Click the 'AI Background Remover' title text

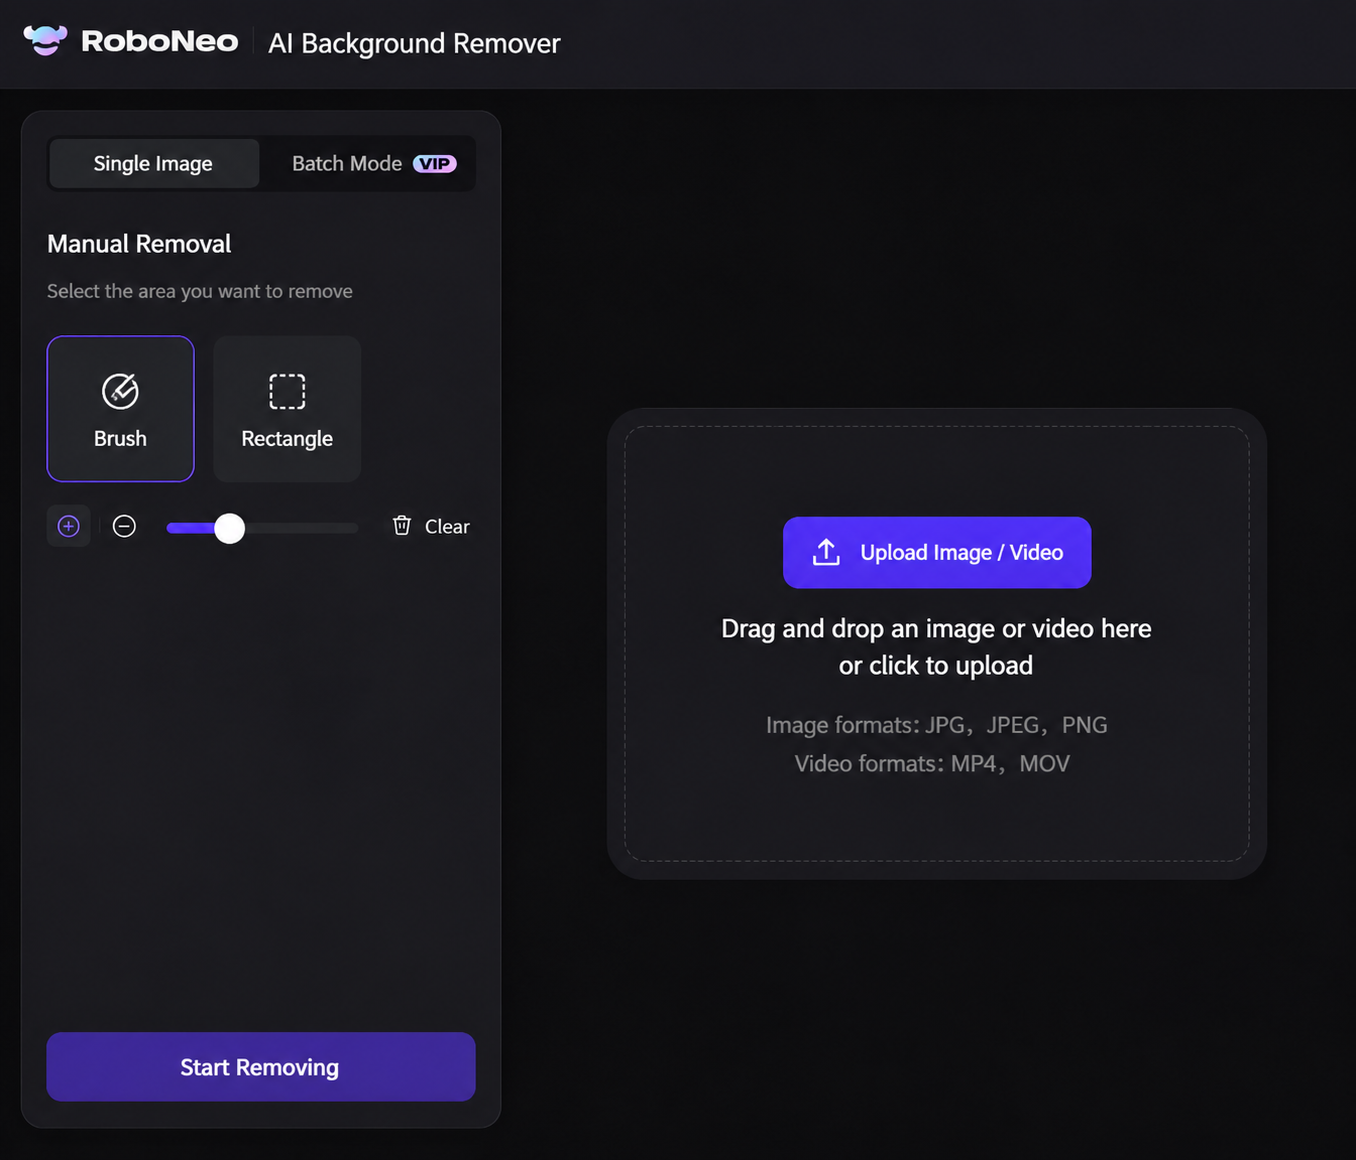pyautogui.click(x=414, y=44)
